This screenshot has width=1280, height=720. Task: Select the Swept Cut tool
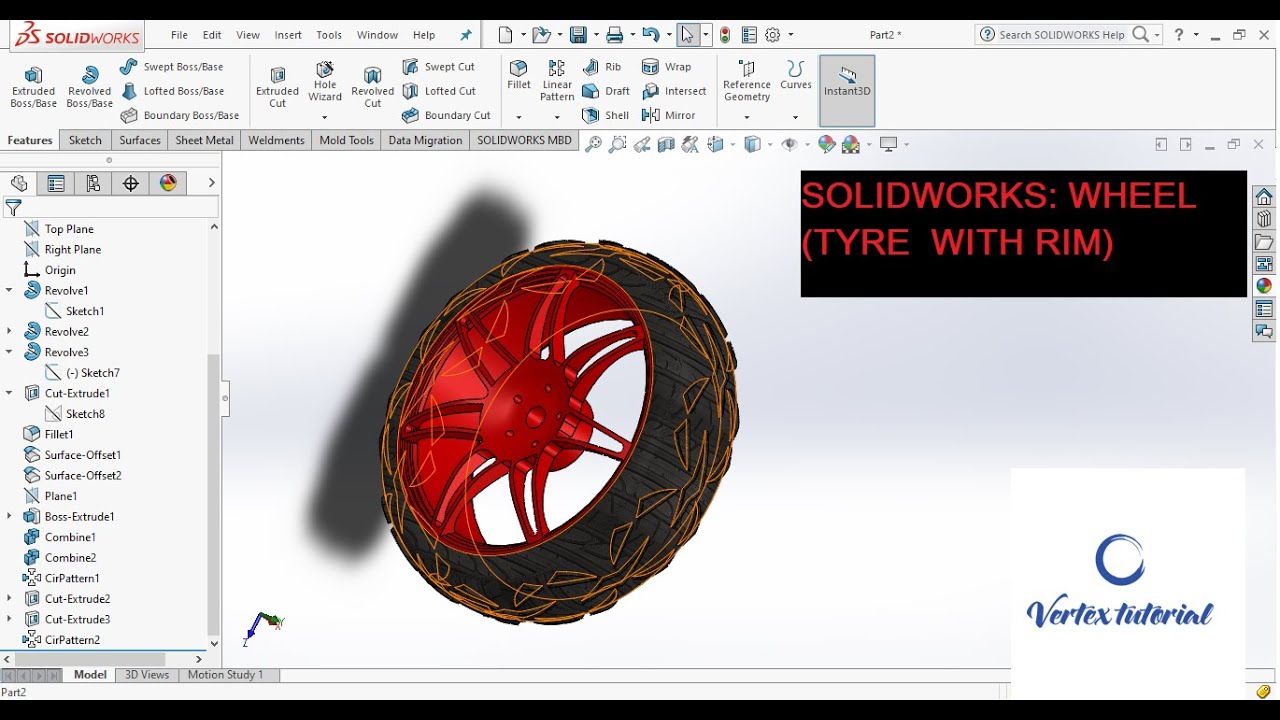coord(438,67)
